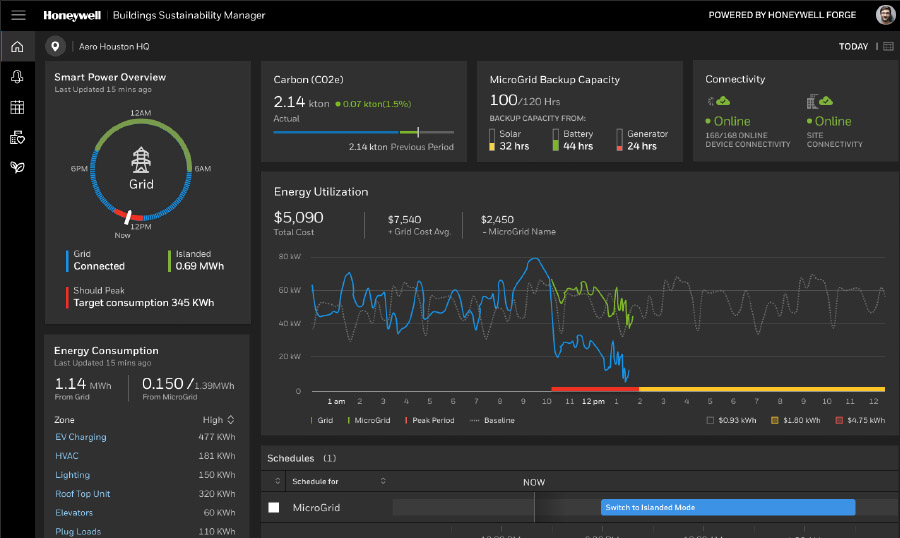Image resolution: width=900 pixels, height=538 pixels.
Task: Open notifications bell in sidebar
Action: [x=17, y=77]
